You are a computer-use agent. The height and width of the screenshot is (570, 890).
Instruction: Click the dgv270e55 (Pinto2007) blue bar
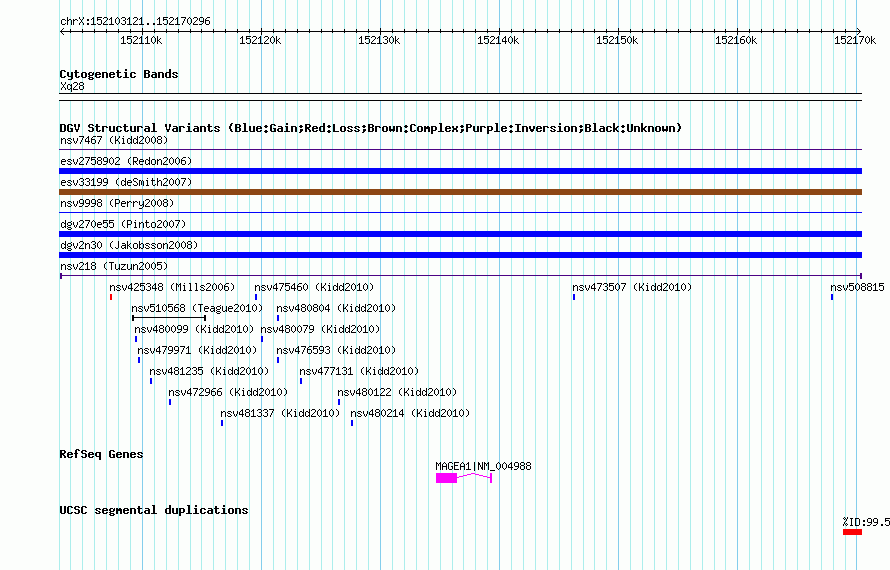[x=460, y=234]
